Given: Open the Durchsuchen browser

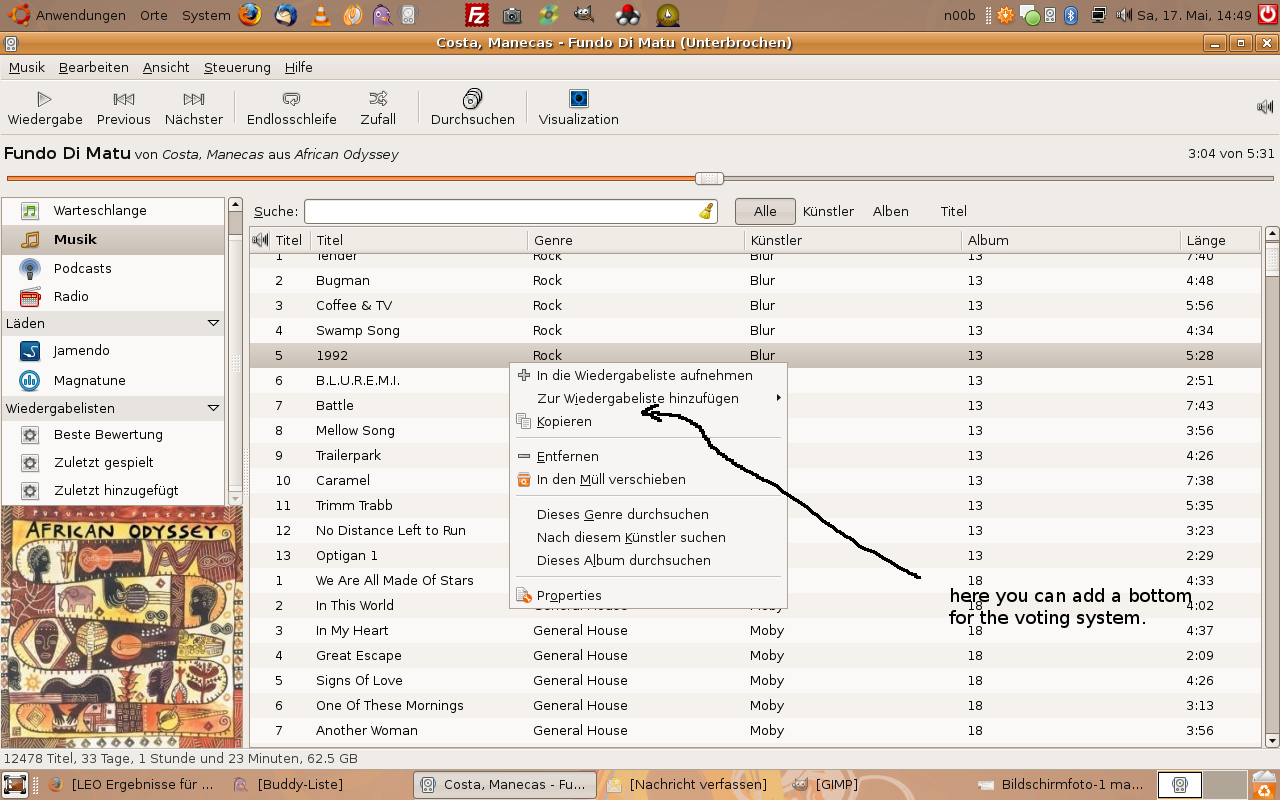Looking at the screenshot, I should tap(473, 108).
